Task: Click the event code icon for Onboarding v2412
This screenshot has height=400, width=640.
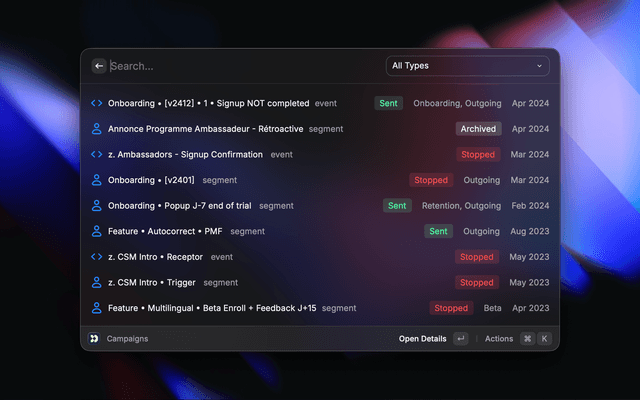Action: click(x=97, y=103)
